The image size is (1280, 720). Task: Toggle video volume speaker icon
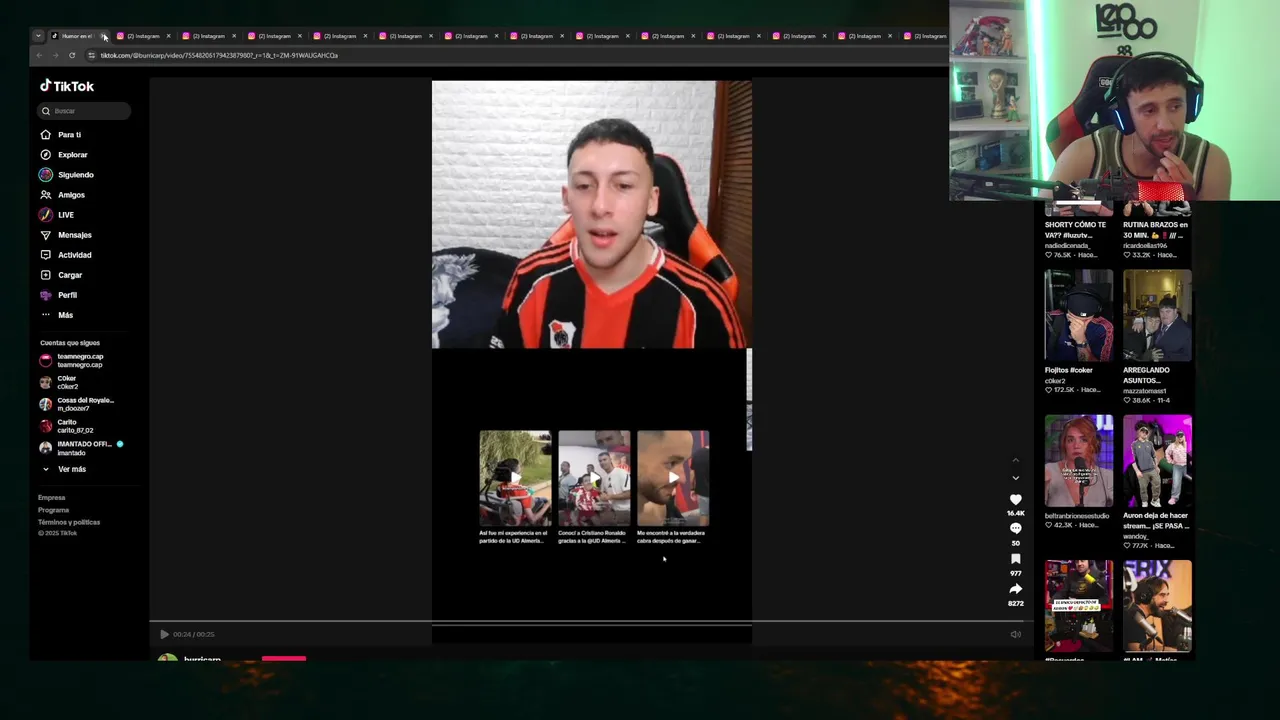click(1015, 634)
